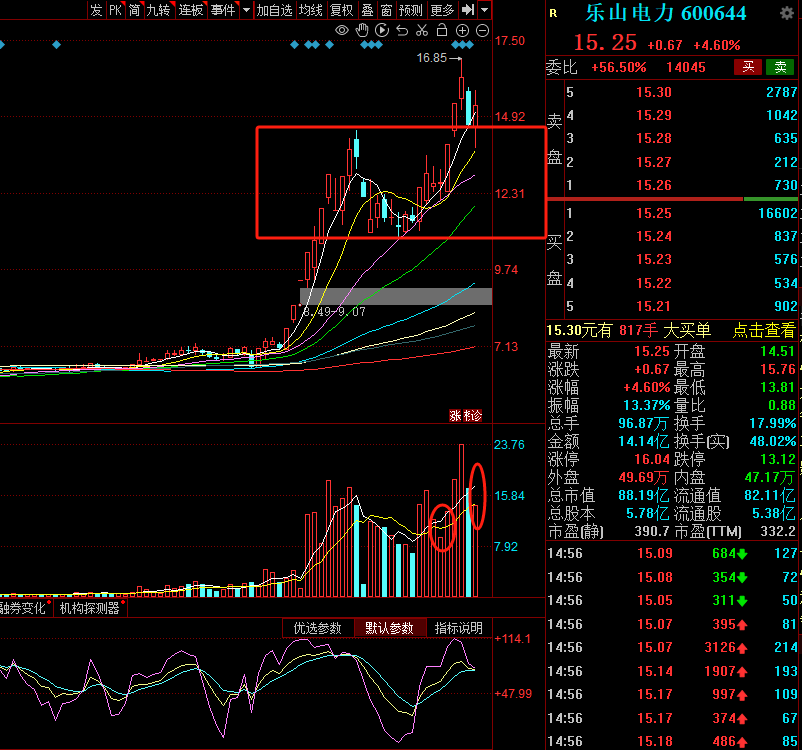Click the 发 toolbar button

[x=96, y=10]
